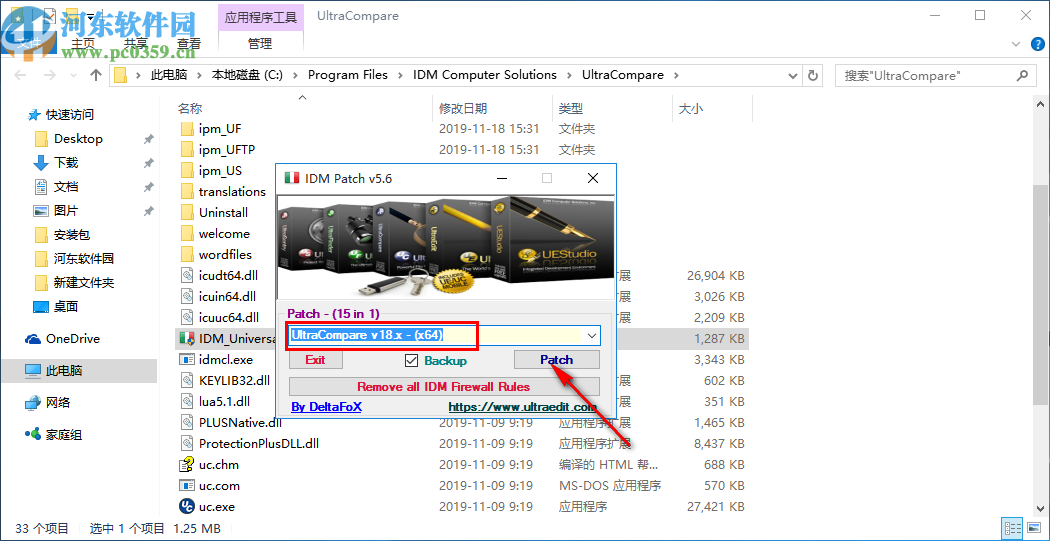Select the lua5.1.dll file icon
This screenshot has width=1050, height=541.
pos(187,402)
